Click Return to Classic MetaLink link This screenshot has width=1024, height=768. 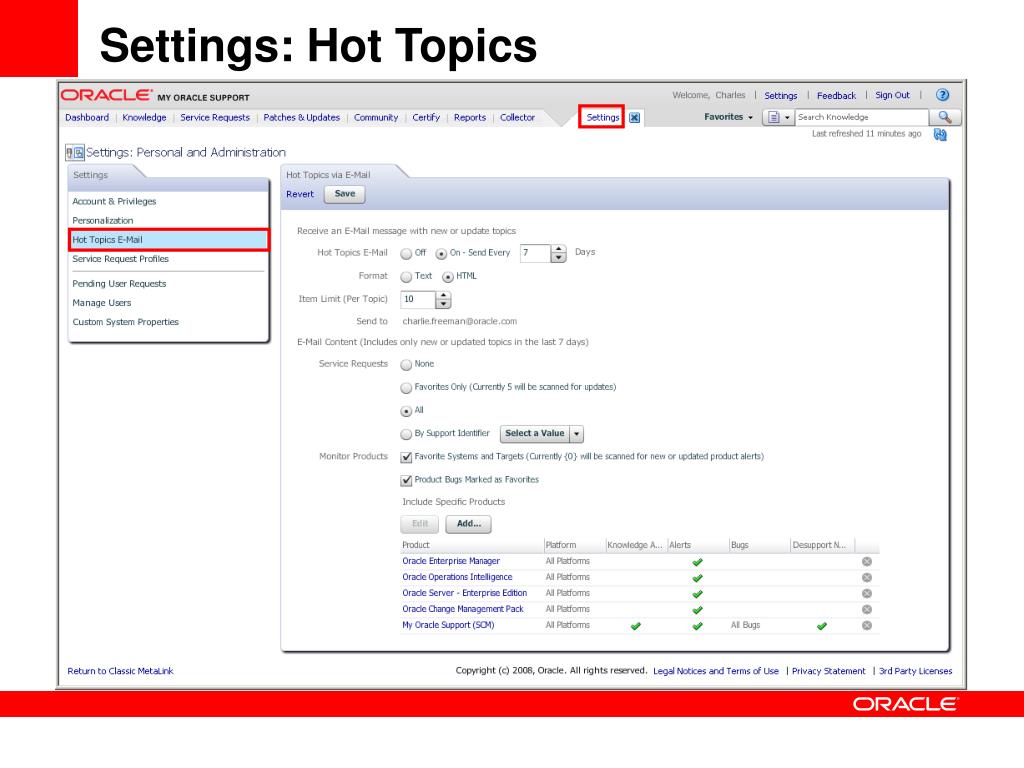[x=120, y=671]
